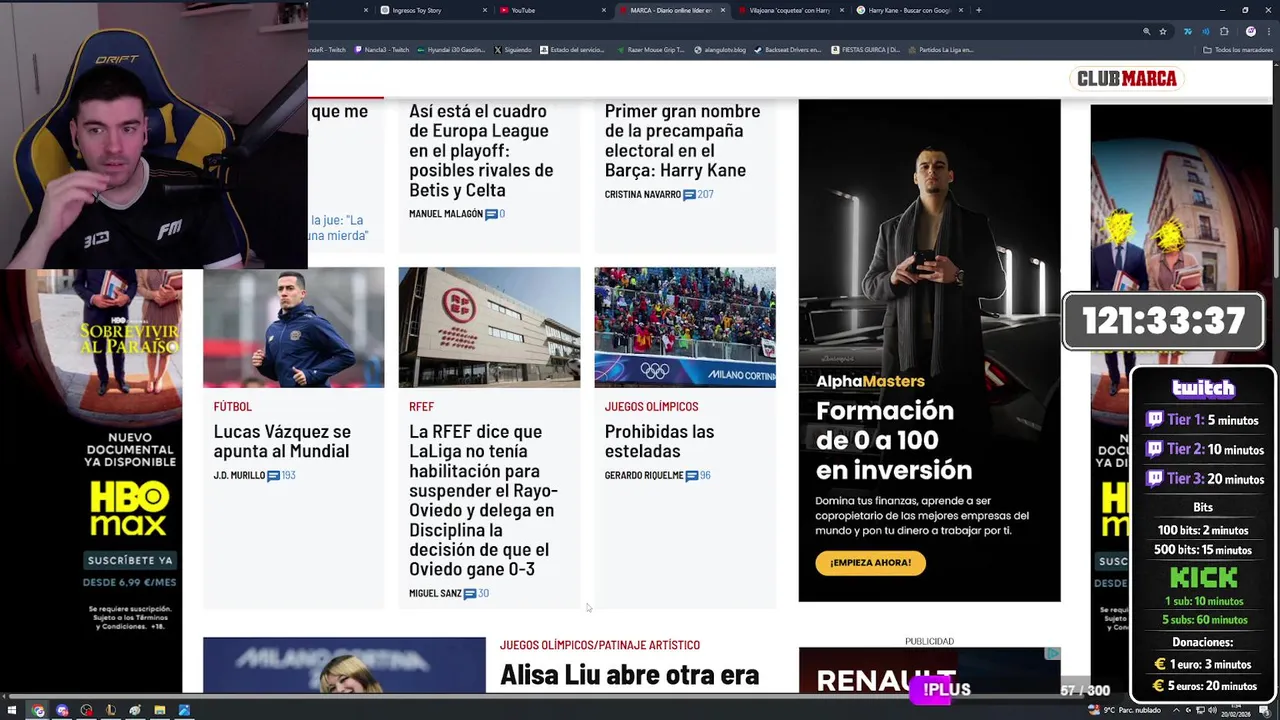
Task: Click the Lucas Vázquez training photo
Action: [x=293, y=327]
